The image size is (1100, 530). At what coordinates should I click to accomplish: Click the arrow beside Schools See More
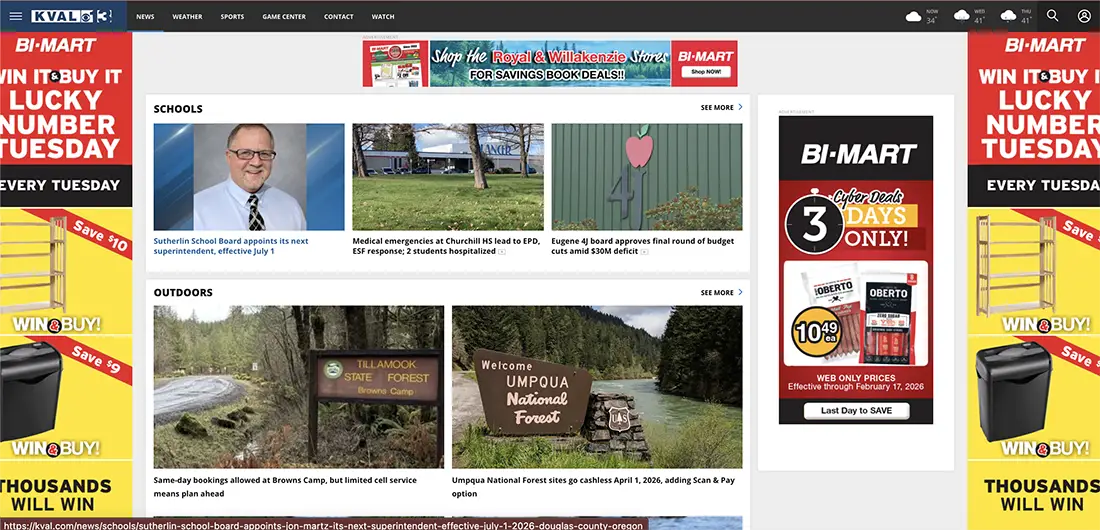740,107
